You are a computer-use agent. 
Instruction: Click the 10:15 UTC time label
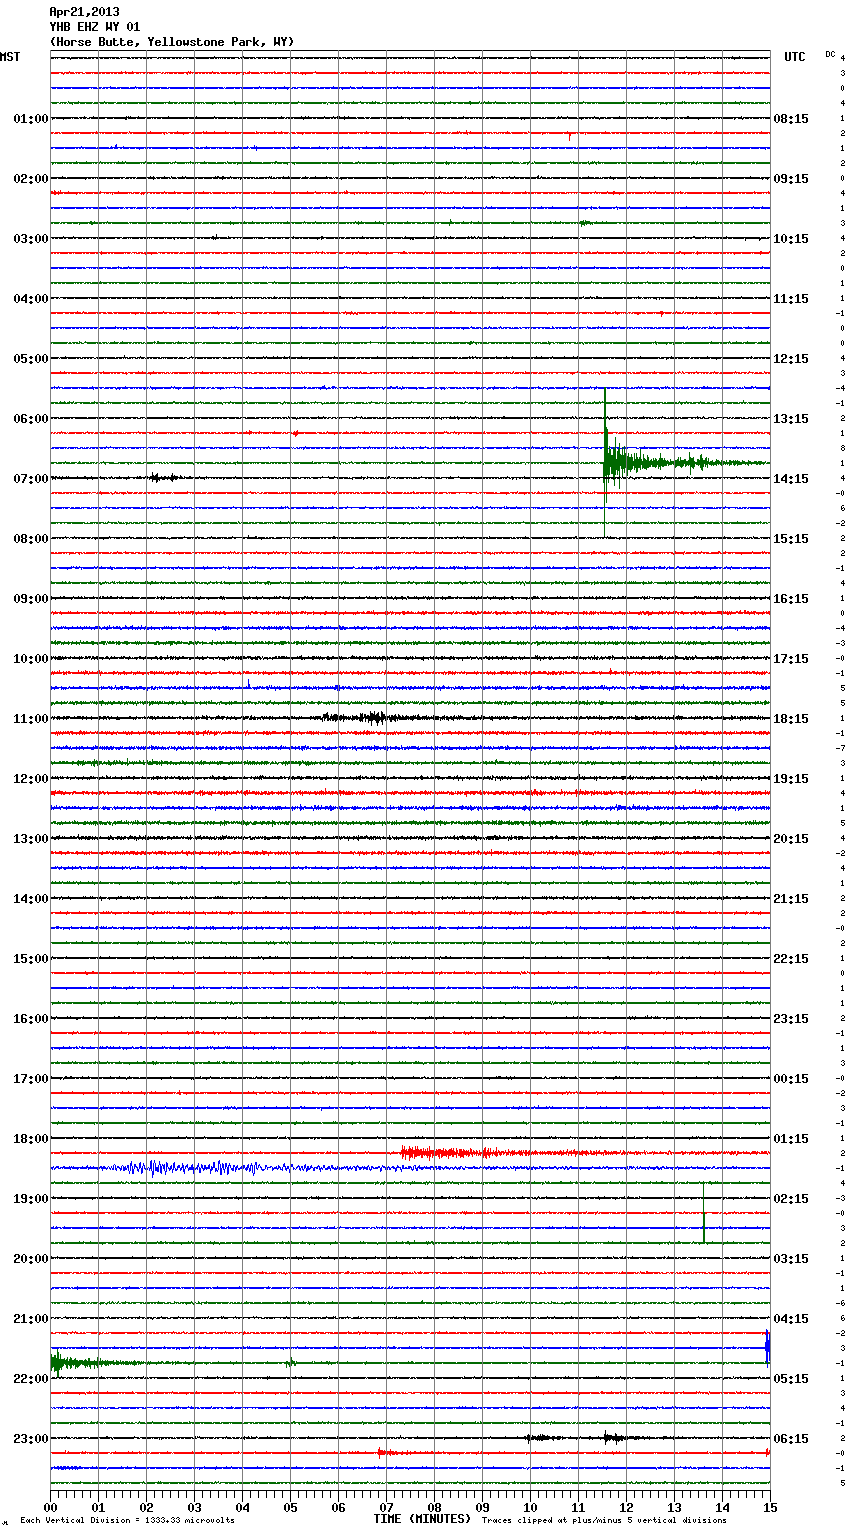click(x=791, y=239)
